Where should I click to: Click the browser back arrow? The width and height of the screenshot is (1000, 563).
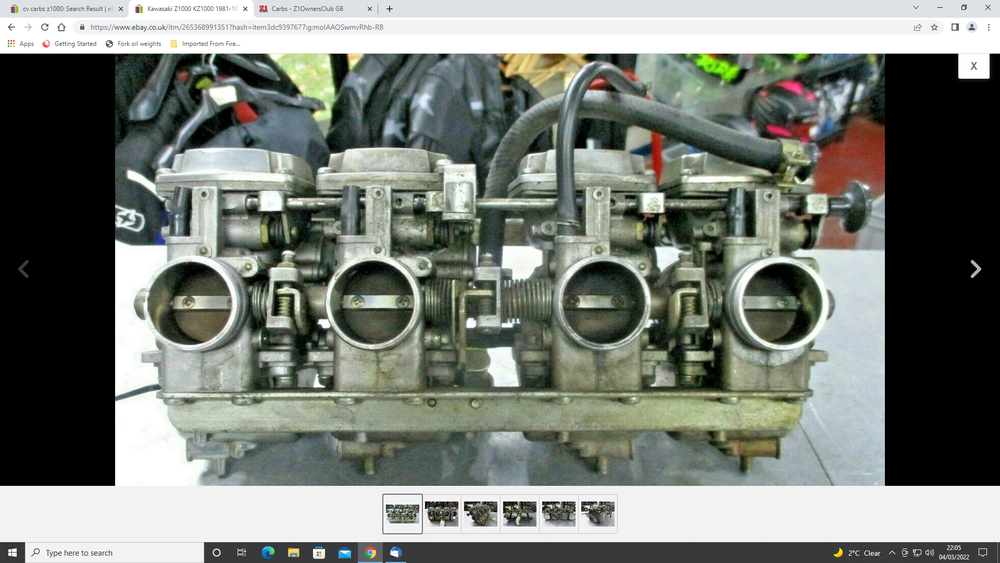(x=11, y=27)
